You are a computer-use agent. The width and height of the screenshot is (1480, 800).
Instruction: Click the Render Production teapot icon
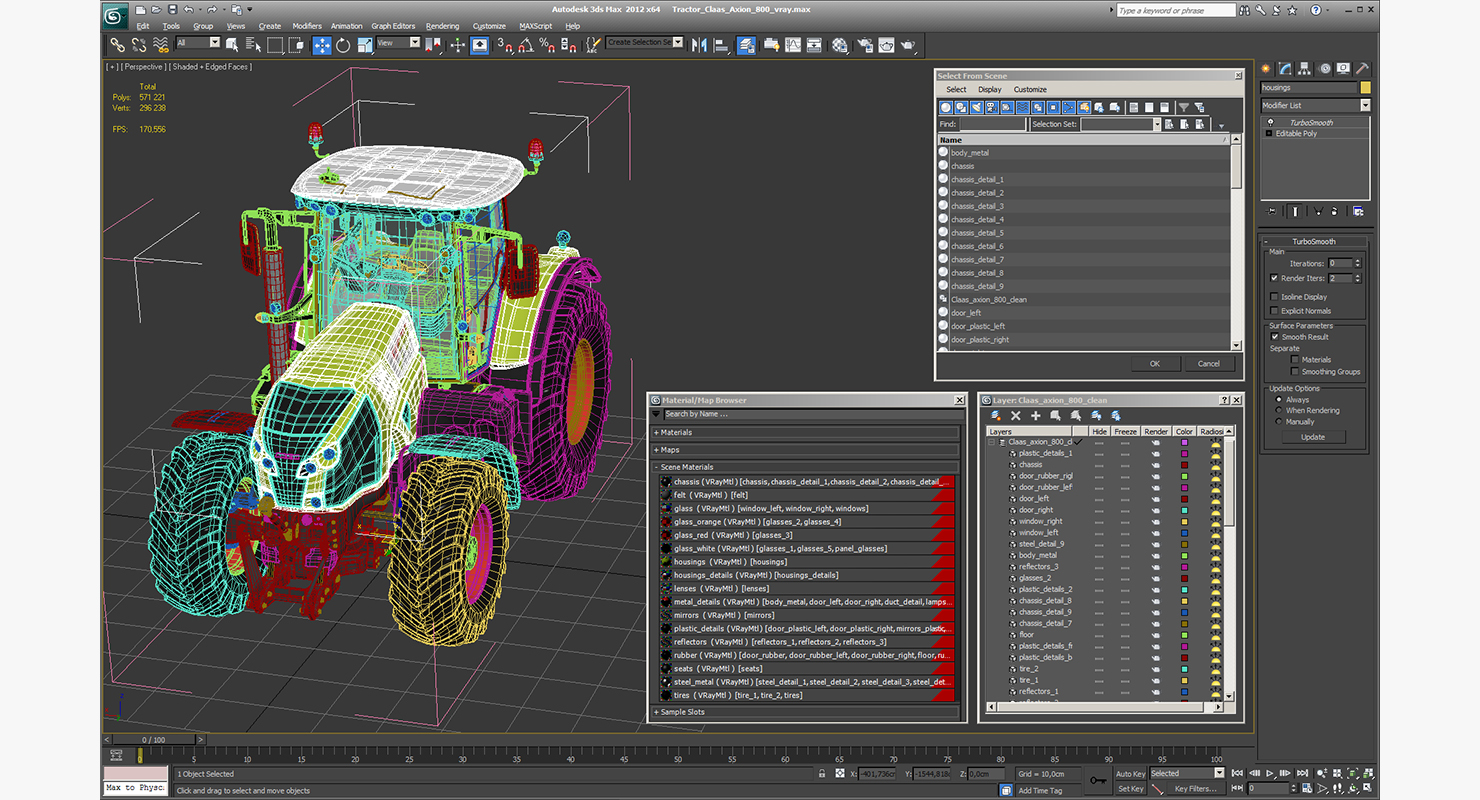(908, 45)
